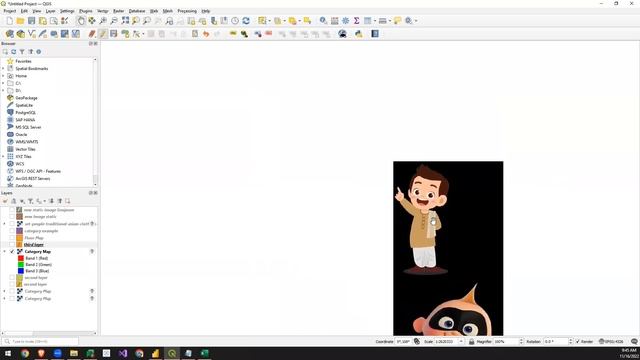Screen dimensions: 640x360
Task: Click the Browser panel vertical scrollbar
Action: click(95, 122)
